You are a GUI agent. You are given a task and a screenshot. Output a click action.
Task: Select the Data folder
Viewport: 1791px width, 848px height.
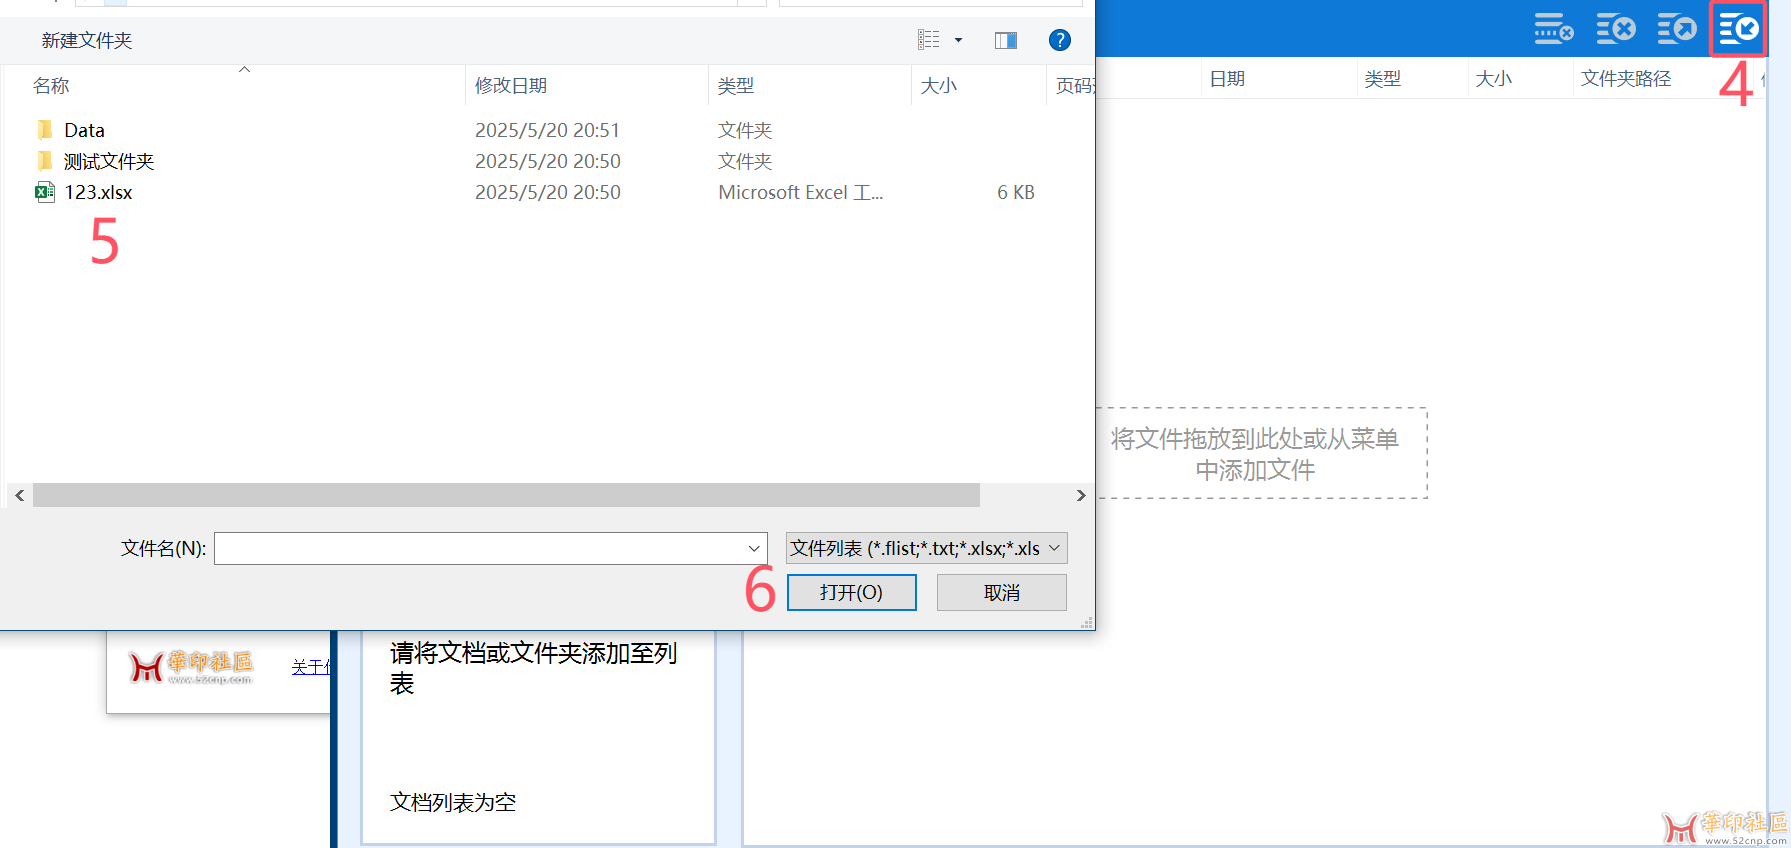pyautogui.click(x=84, y=130)
